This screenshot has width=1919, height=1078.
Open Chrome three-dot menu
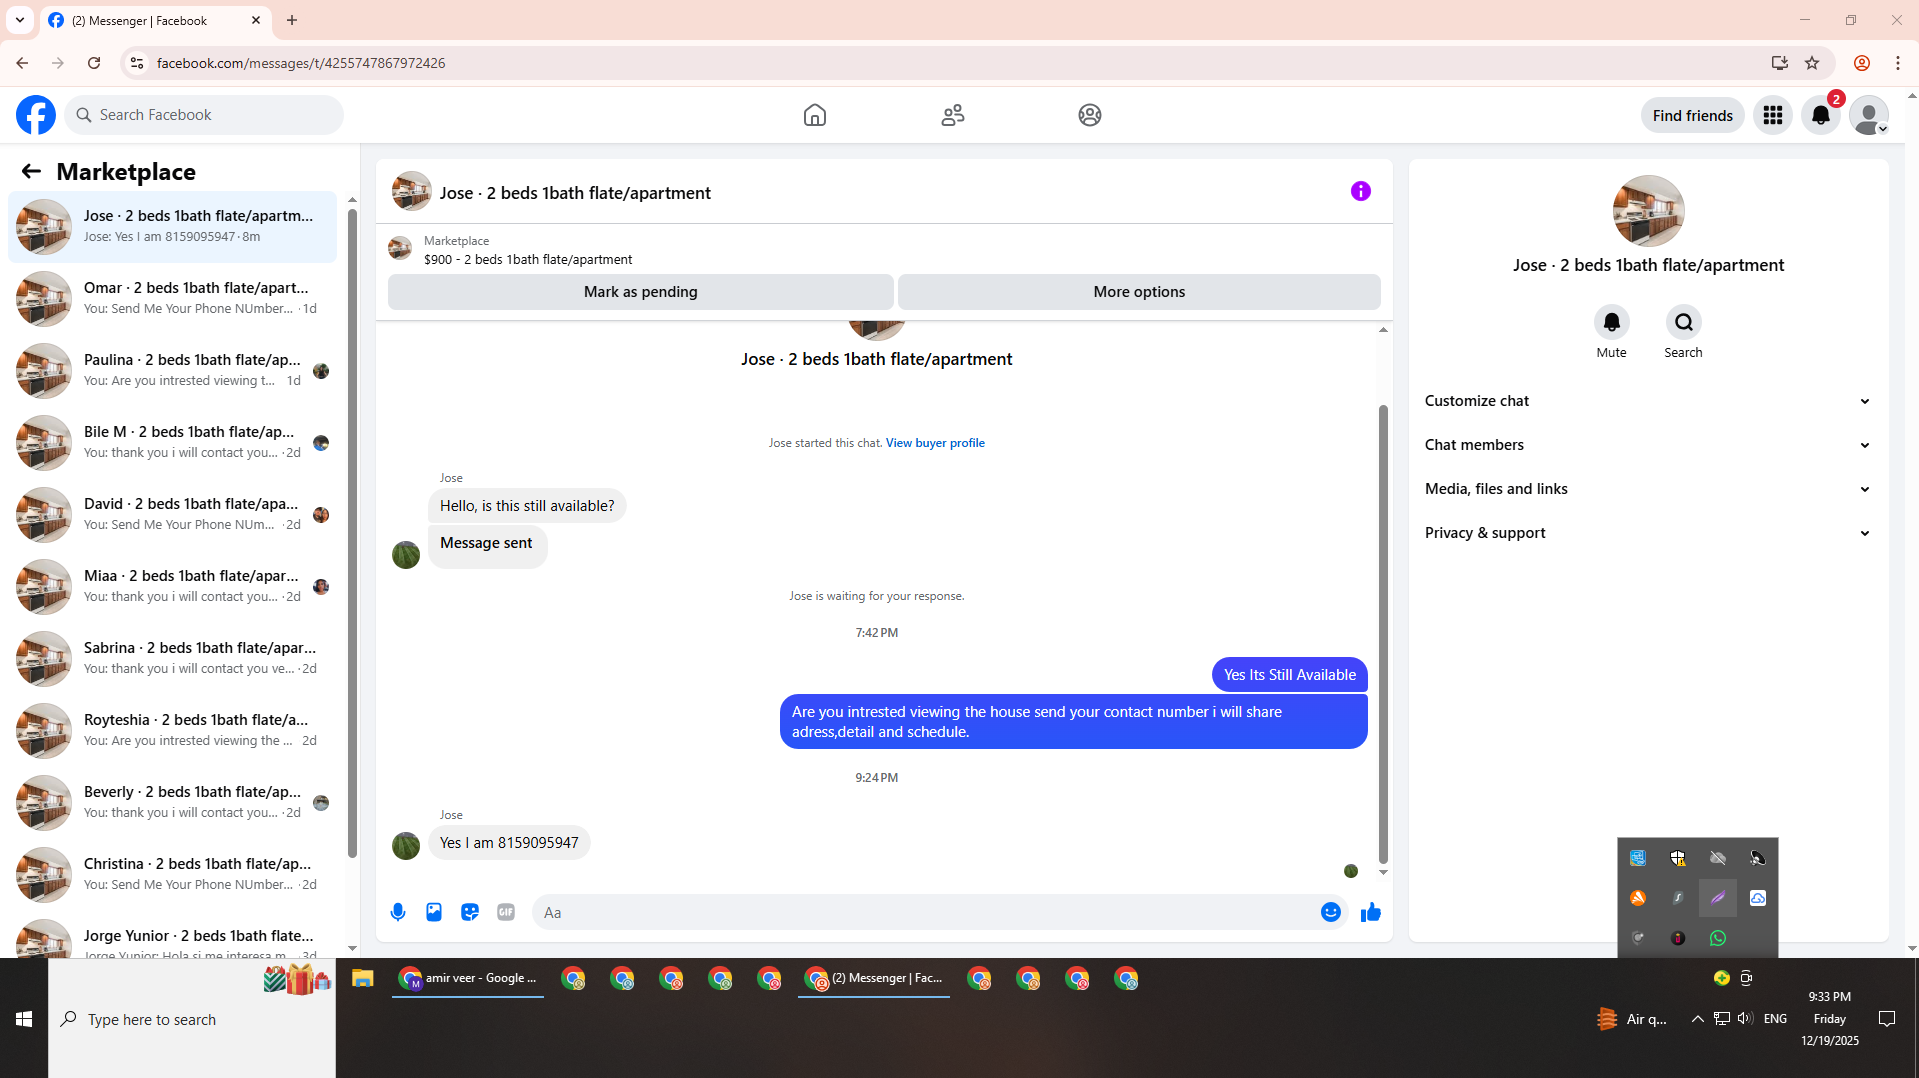(1897, 63)
